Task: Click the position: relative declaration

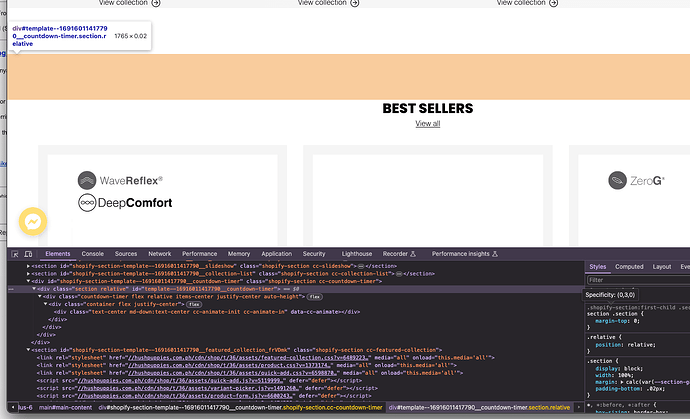Action: click(625, 345)
